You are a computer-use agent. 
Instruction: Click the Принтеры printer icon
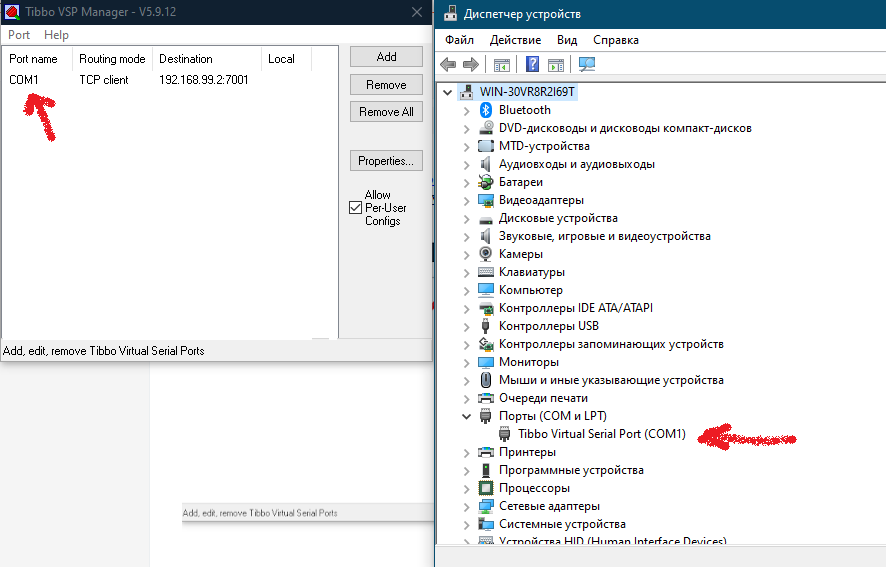[485, 452]
